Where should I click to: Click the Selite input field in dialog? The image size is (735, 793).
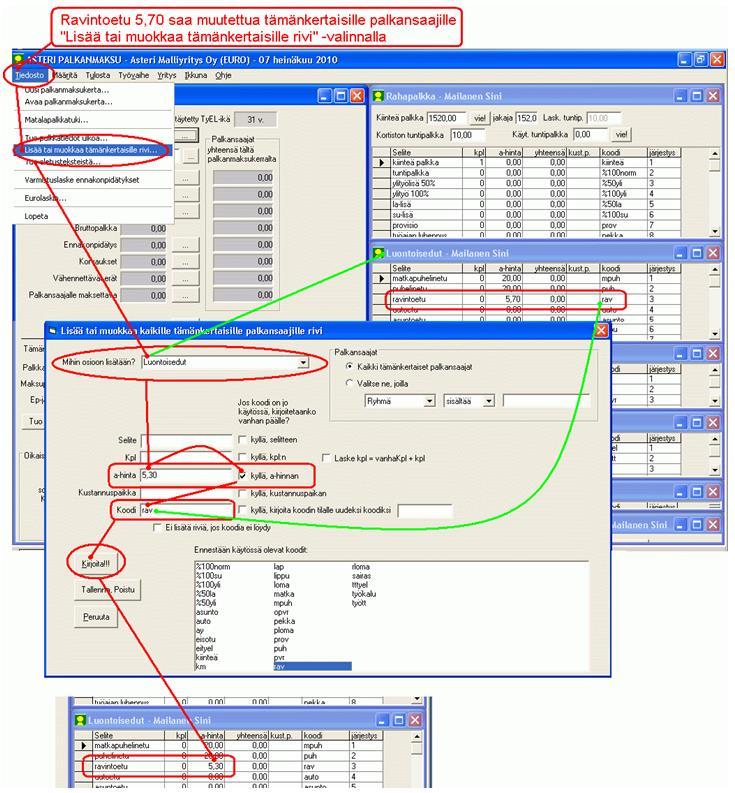186,440
